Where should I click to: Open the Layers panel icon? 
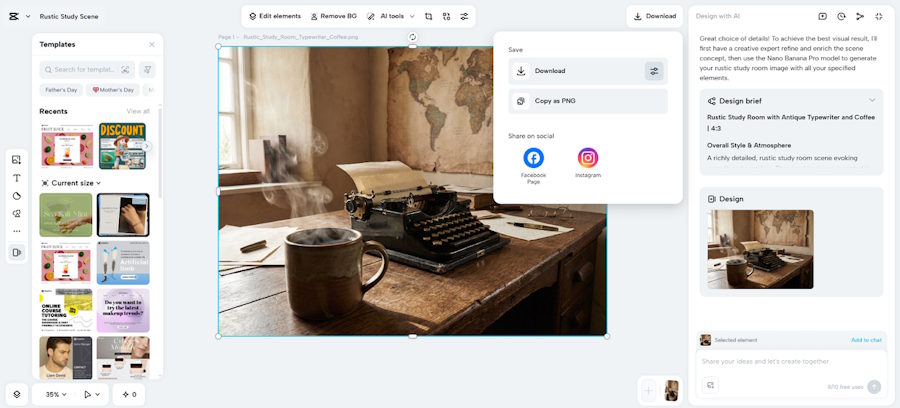(17, 394)
